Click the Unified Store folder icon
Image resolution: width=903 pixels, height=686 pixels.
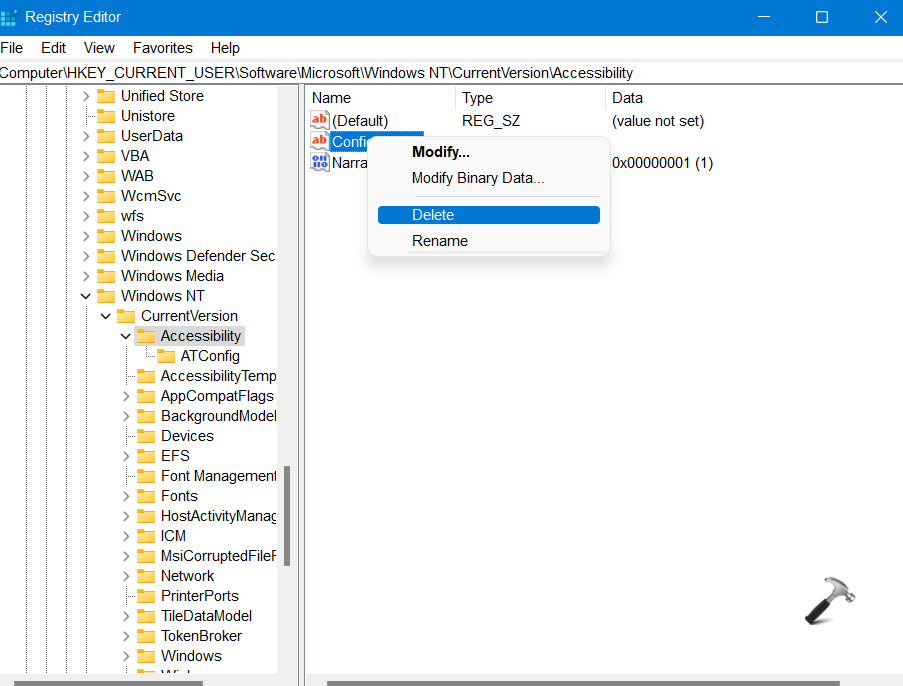[106, 96]
